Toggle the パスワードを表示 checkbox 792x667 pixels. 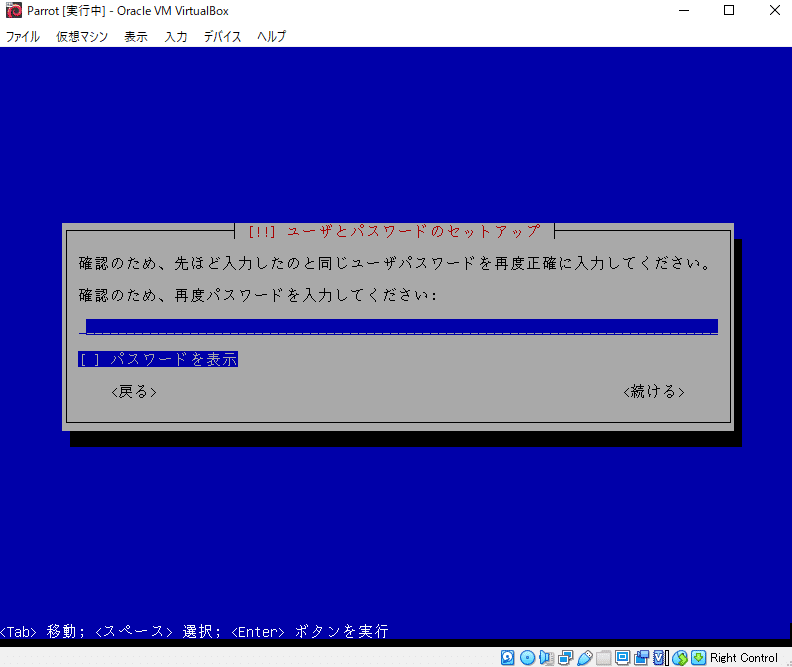click(158, 359)
